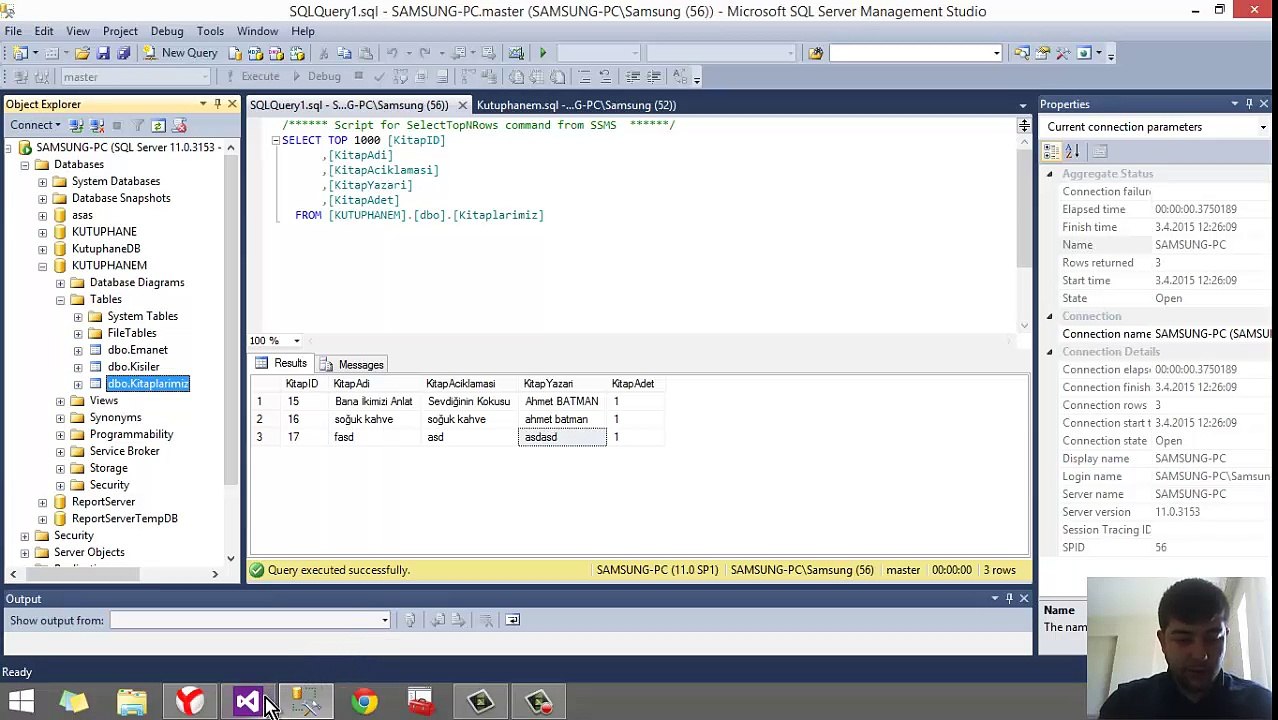Open Show output from dropdown
The image size is (1278, 720).
(384, 621)
